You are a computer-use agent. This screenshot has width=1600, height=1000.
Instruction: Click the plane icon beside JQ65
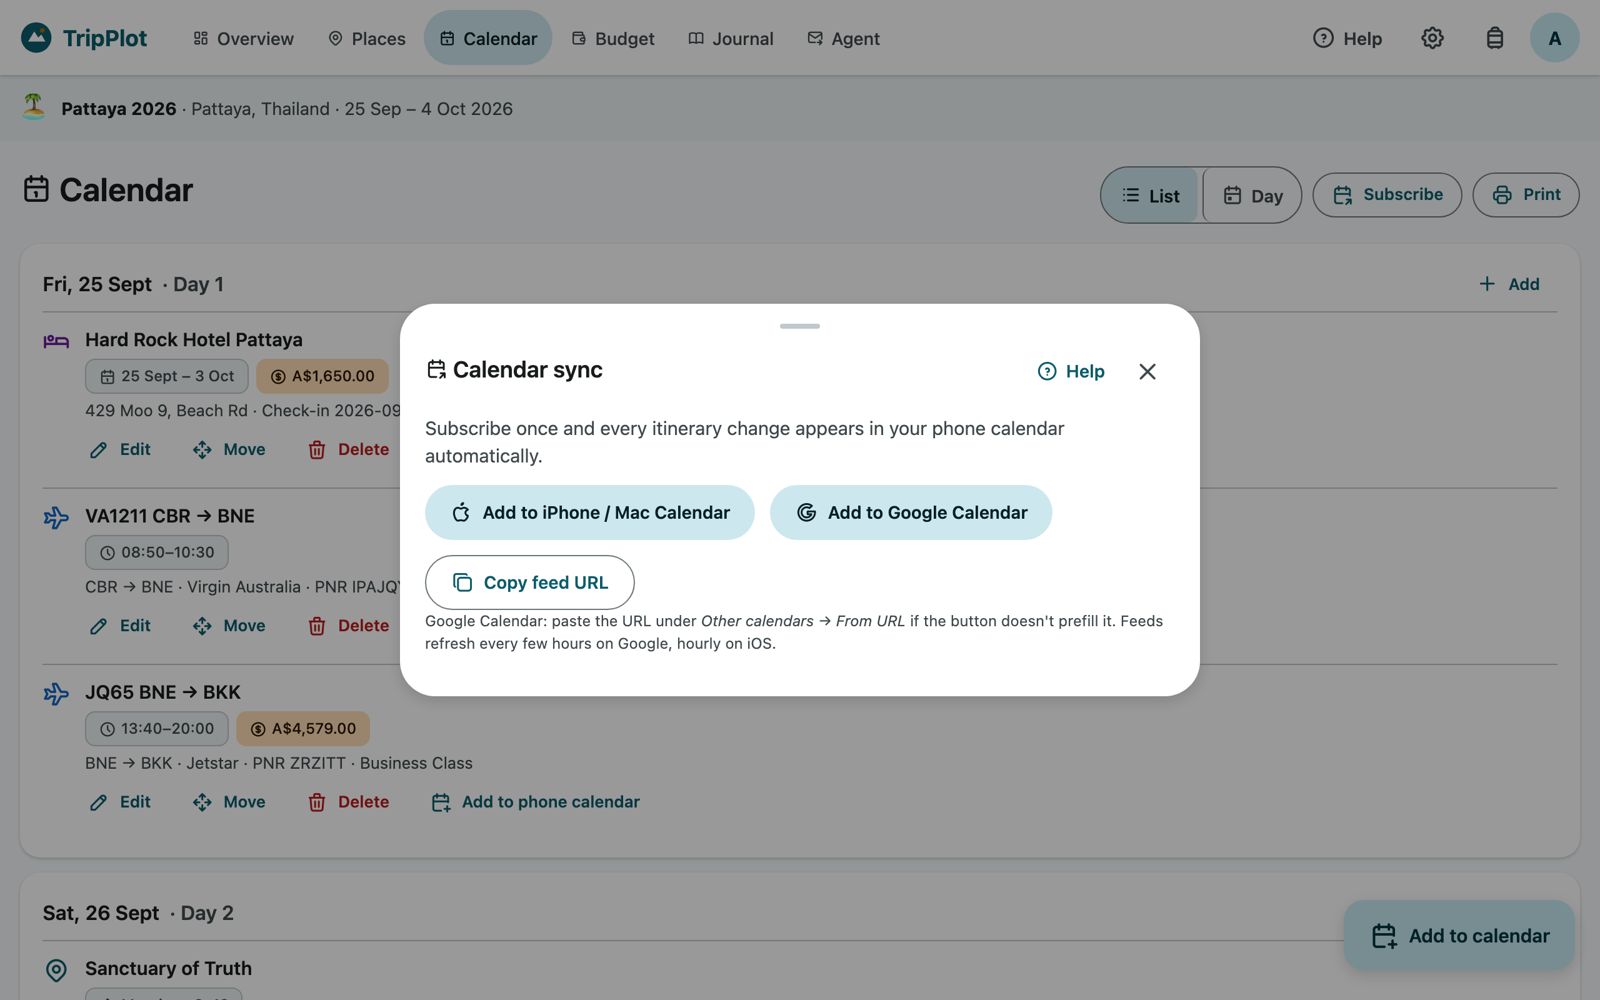(x=56, y=693)
